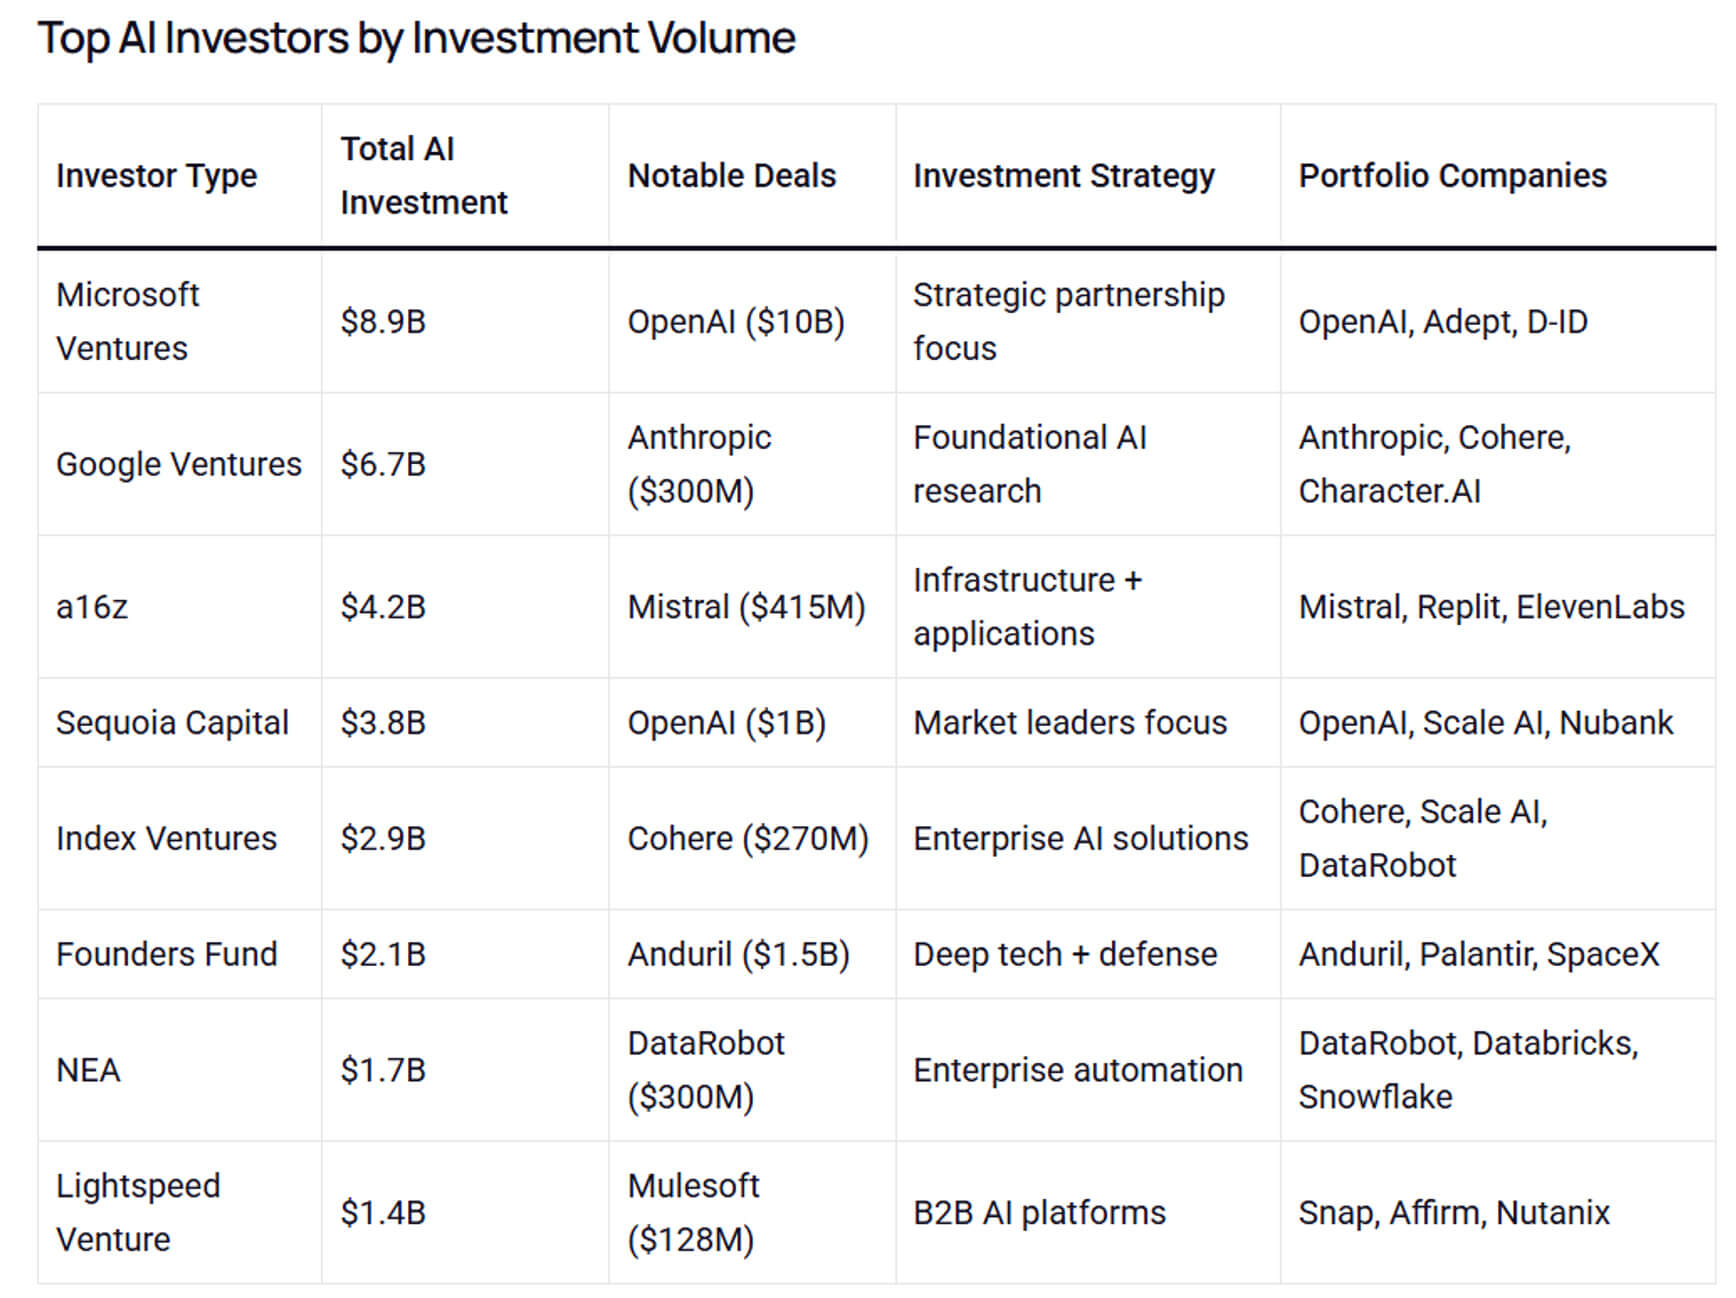Click the 'Snap, Affirm, Nutanix' portfolio cell
The height and width of the screenshot is (1298, 1736).
[x=1454, y=1213]
